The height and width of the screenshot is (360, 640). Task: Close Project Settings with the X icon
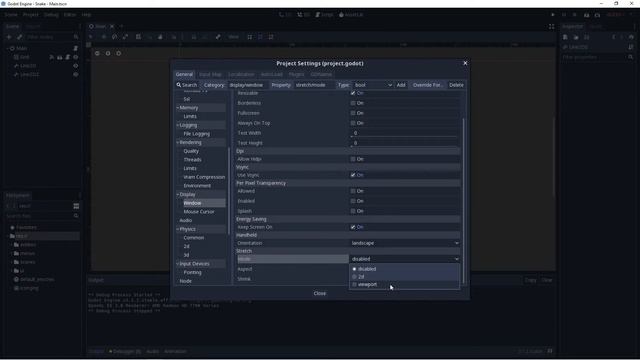point(465,63)
